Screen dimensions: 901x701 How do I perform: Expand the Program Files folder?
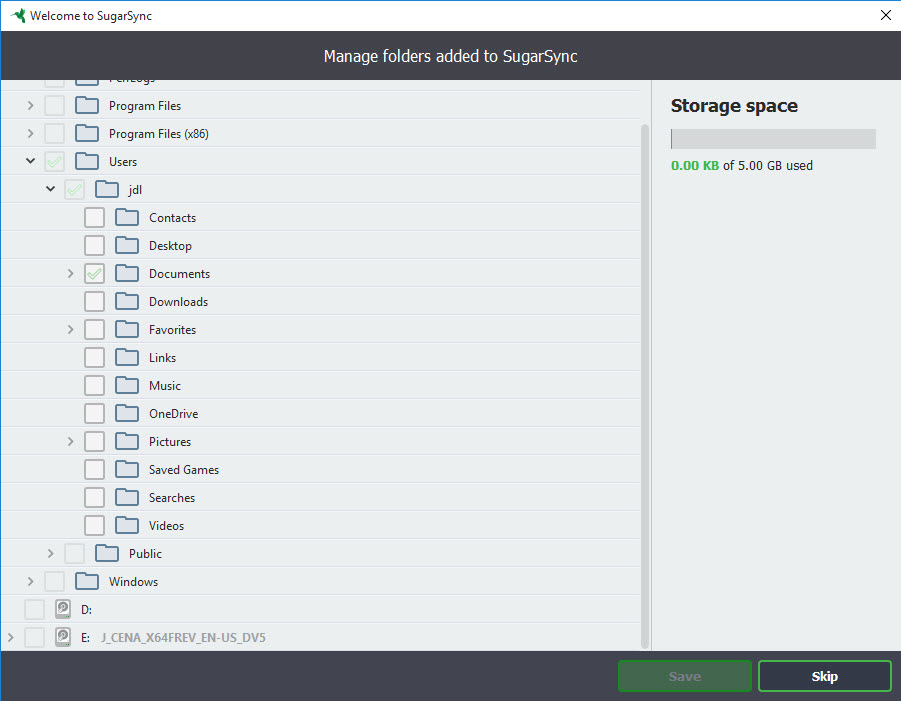30,106
